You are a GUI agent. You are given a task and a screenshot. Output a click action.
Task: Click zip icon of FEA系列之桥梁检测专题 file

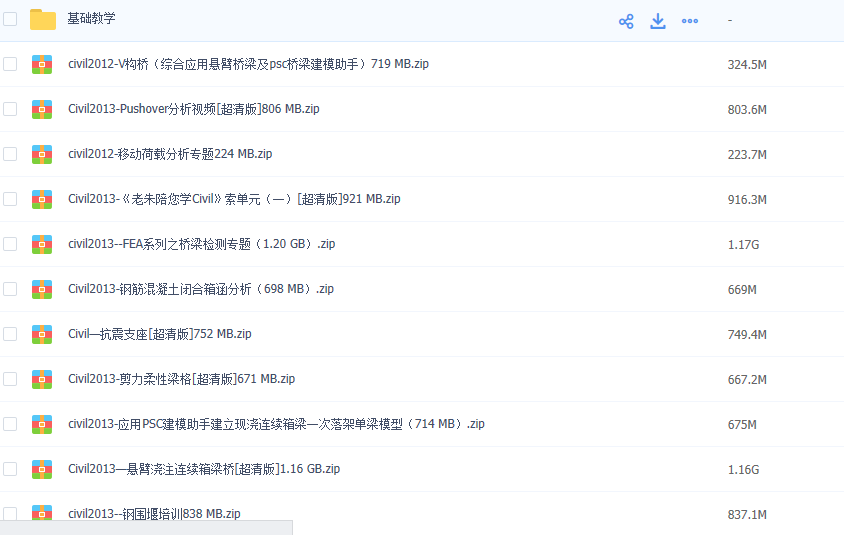click(x=42, y=244)
